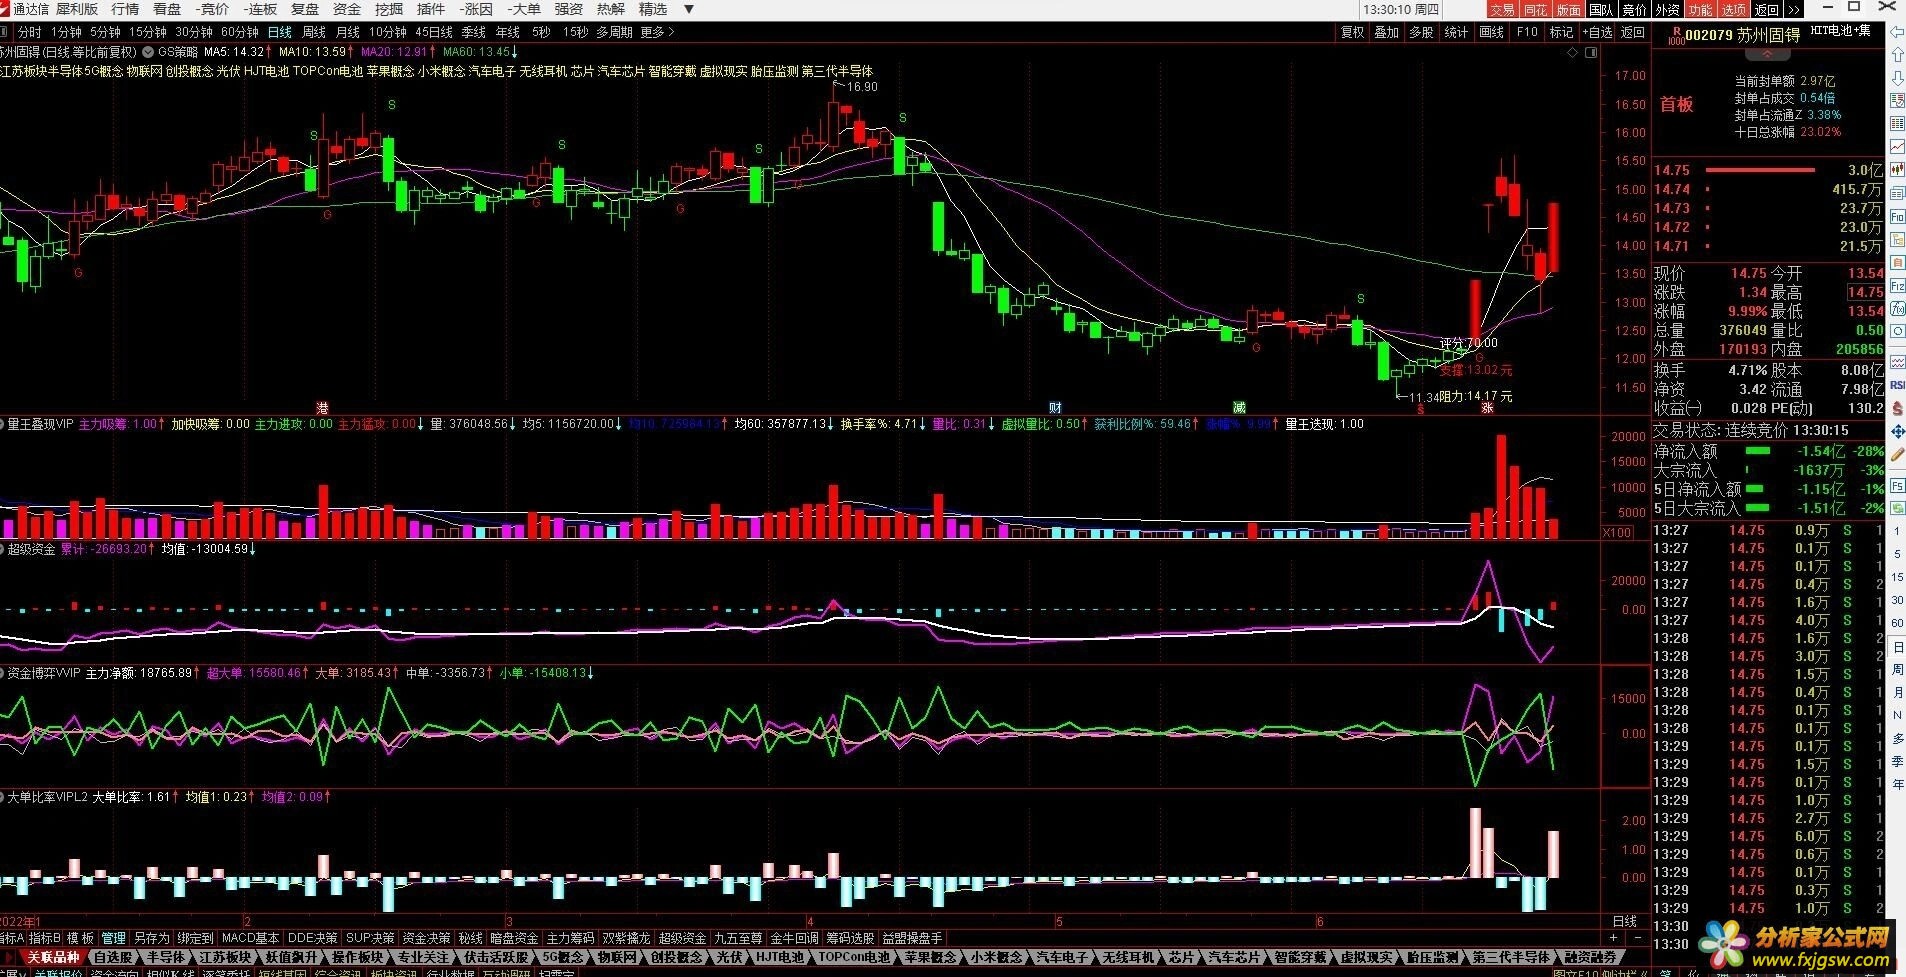Select the 超级资金 indicator tab
Screen dimensions: 1906x977
[682, 938]
